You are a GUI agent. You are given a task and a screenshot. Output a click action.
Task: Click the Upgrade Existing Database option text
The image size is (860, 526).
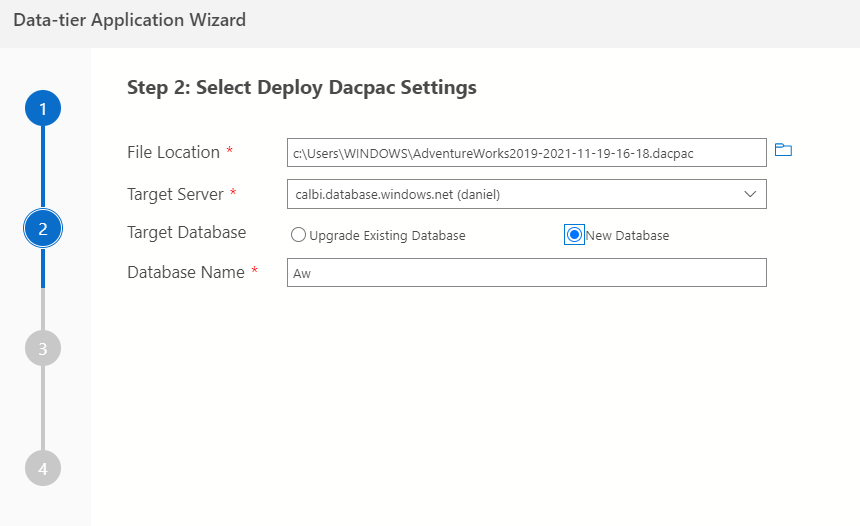[387, 236]
